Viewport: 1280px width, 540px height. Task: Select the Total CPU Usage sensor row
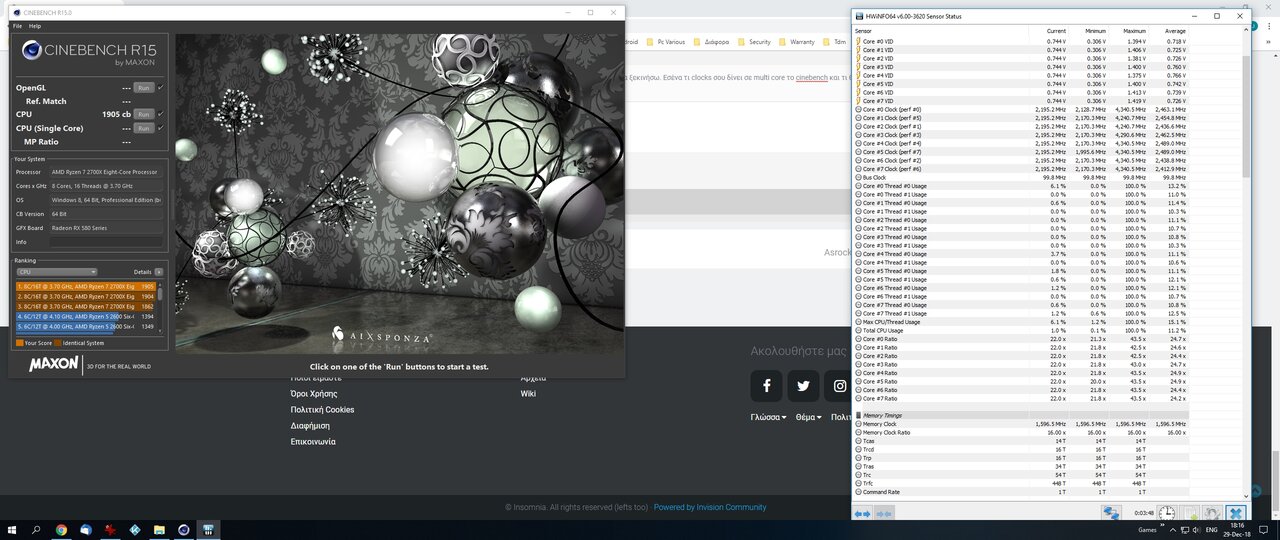pos(1020,330)
